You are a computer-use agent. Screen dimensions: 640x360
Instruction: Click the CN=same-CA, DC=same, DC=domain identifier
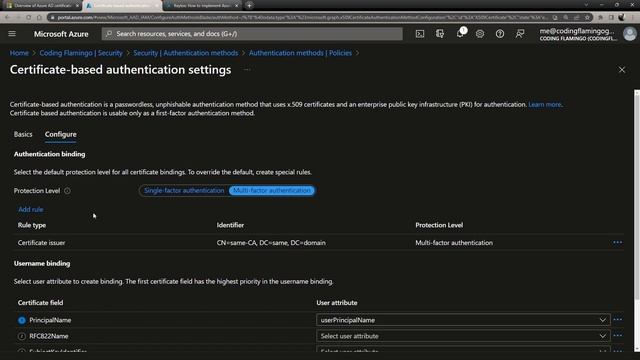pyautogui.click(x=271, y=242)
